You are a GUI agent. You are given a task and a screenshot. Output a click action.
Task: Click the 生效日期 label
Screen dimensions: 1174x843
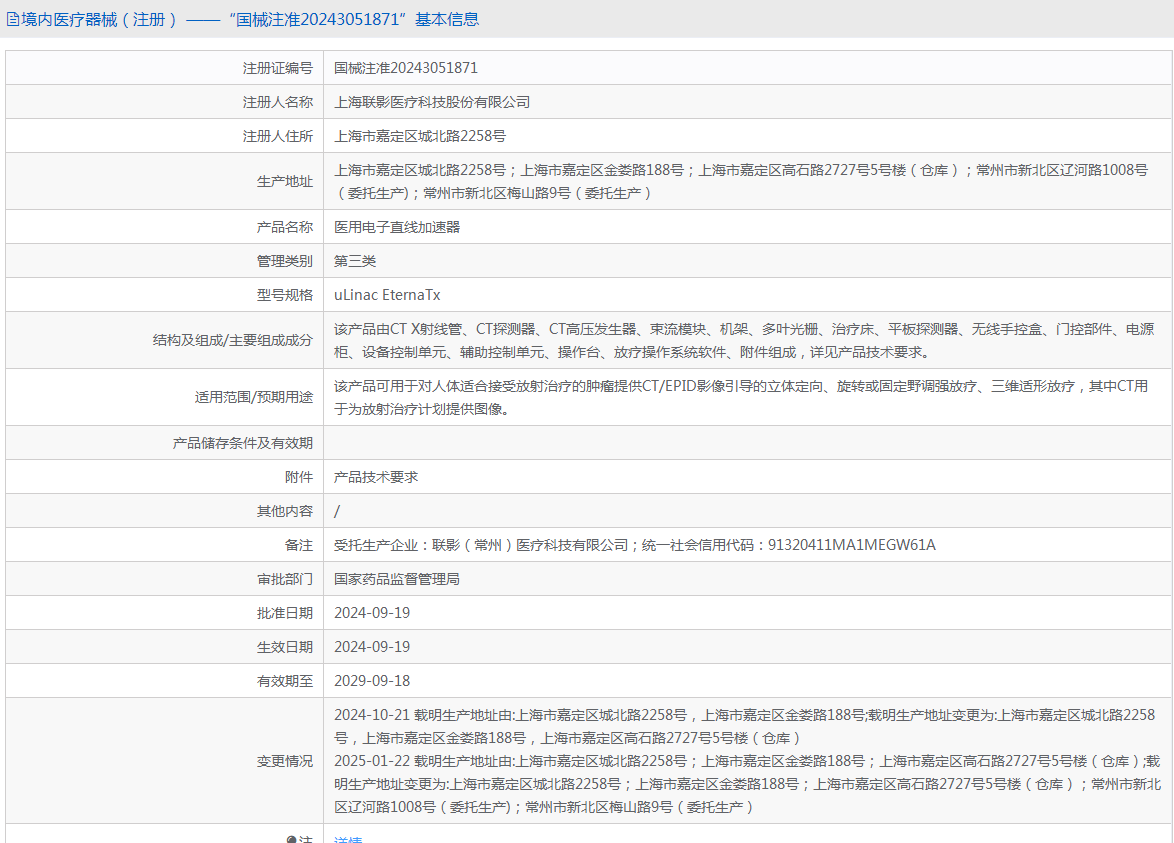tap(285, 647)
